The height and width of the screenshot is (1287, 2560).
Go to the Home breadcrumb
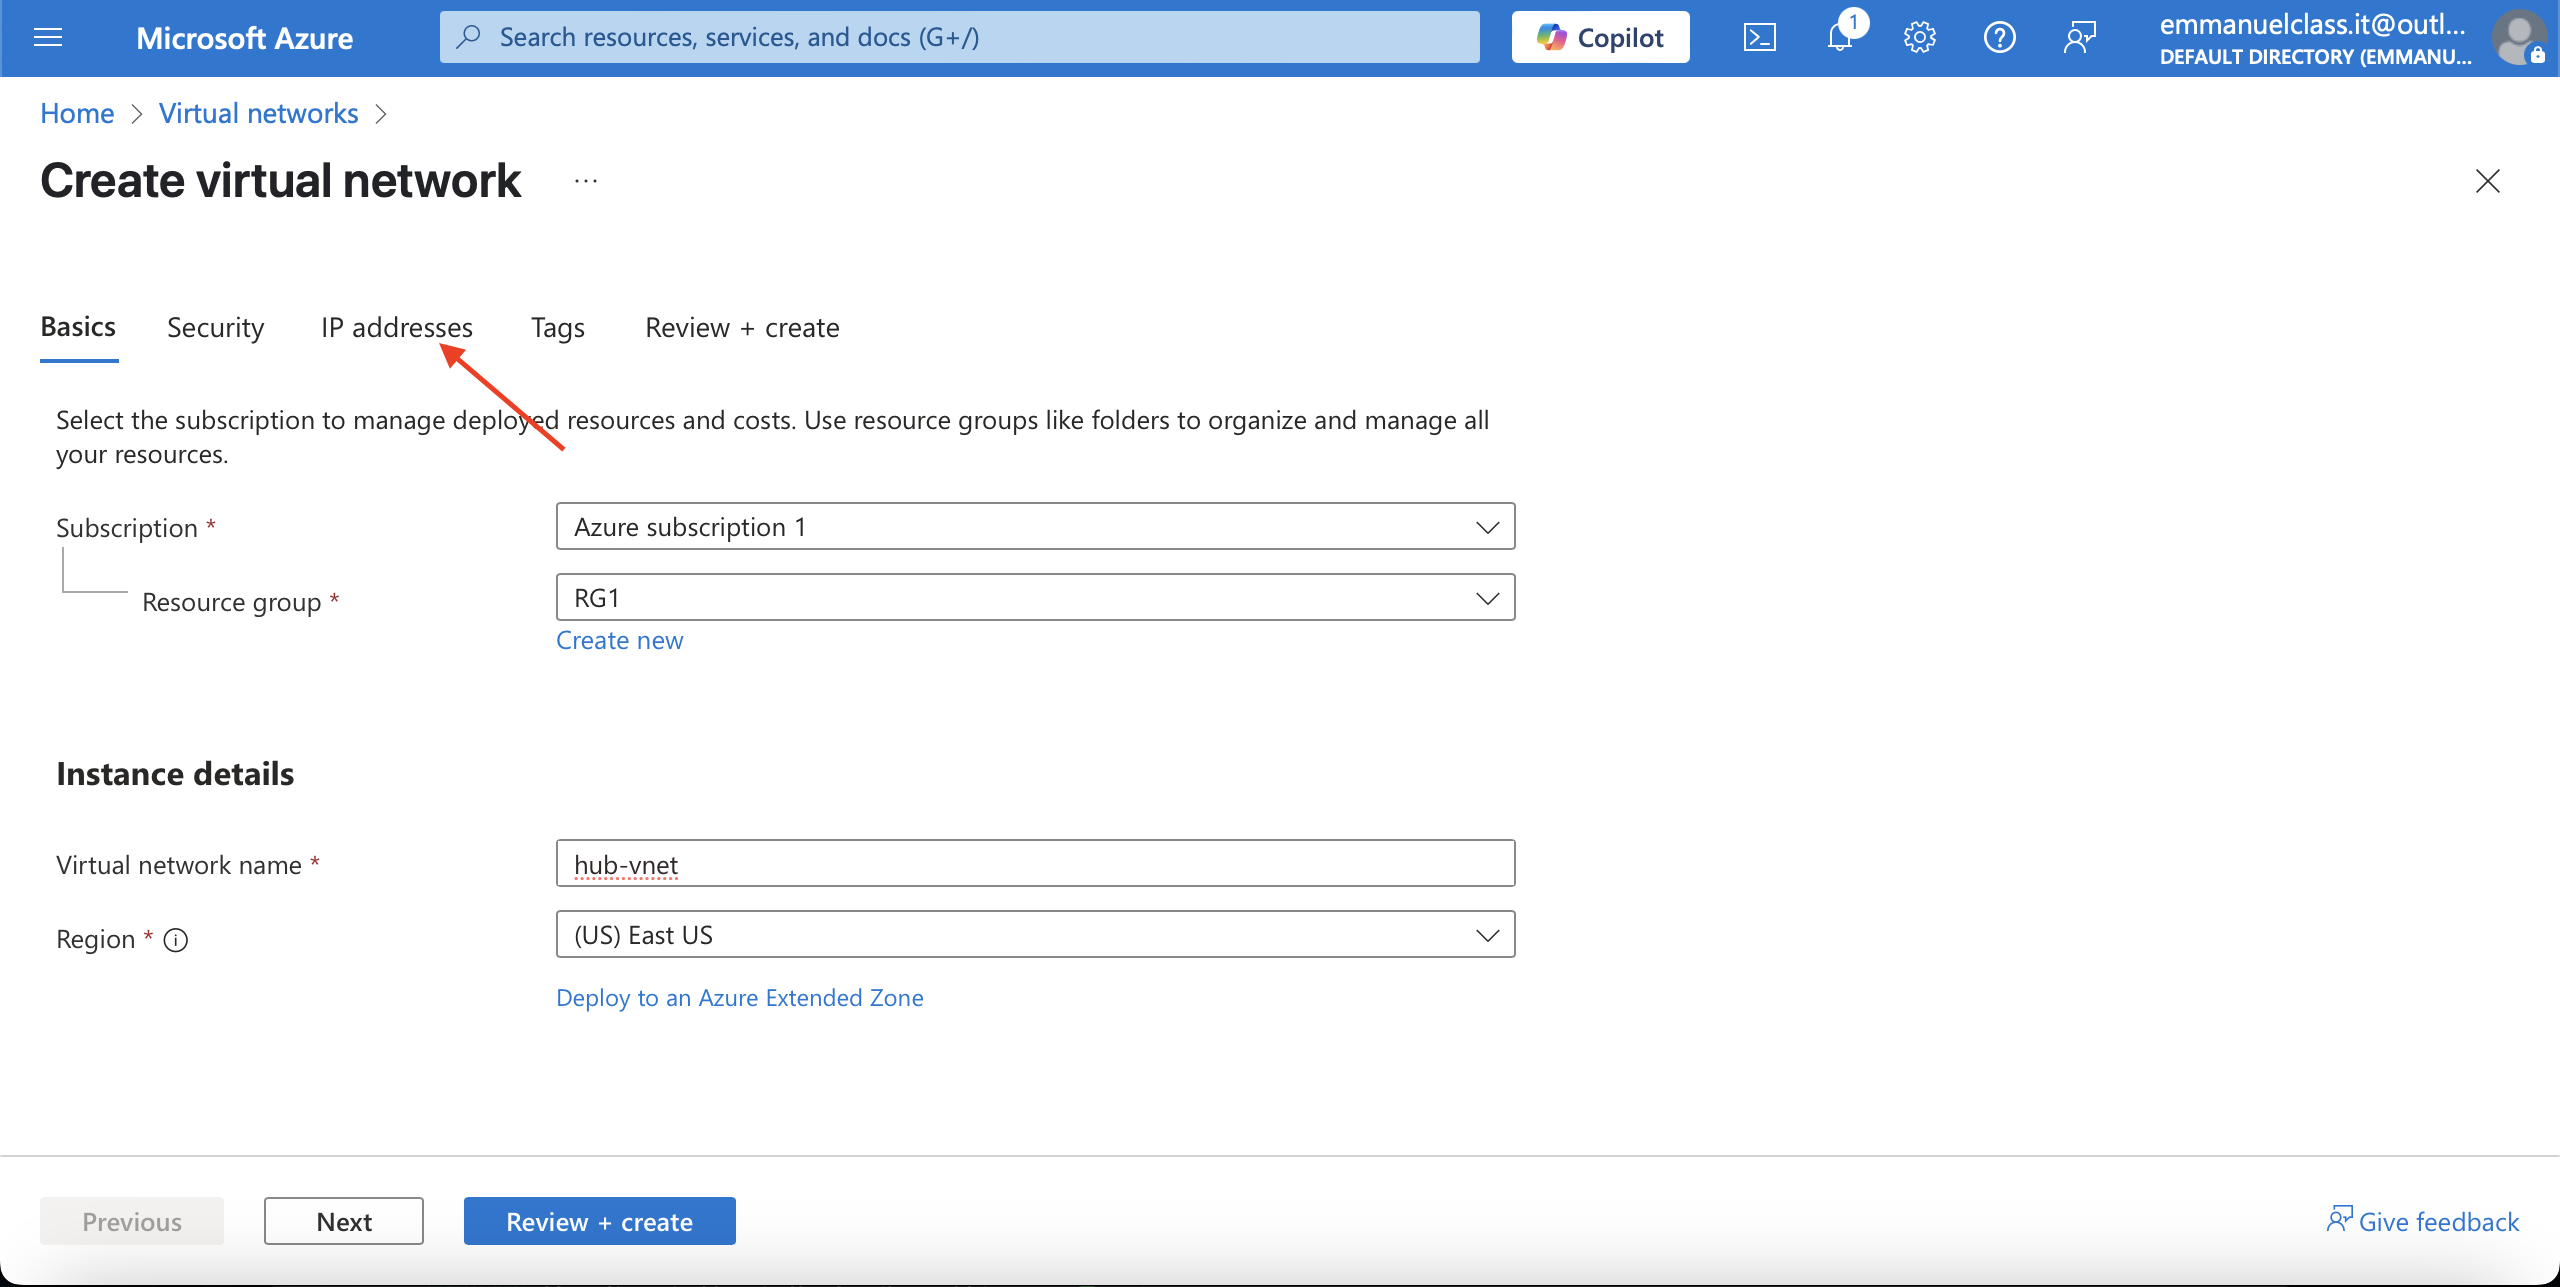point(77,113)
